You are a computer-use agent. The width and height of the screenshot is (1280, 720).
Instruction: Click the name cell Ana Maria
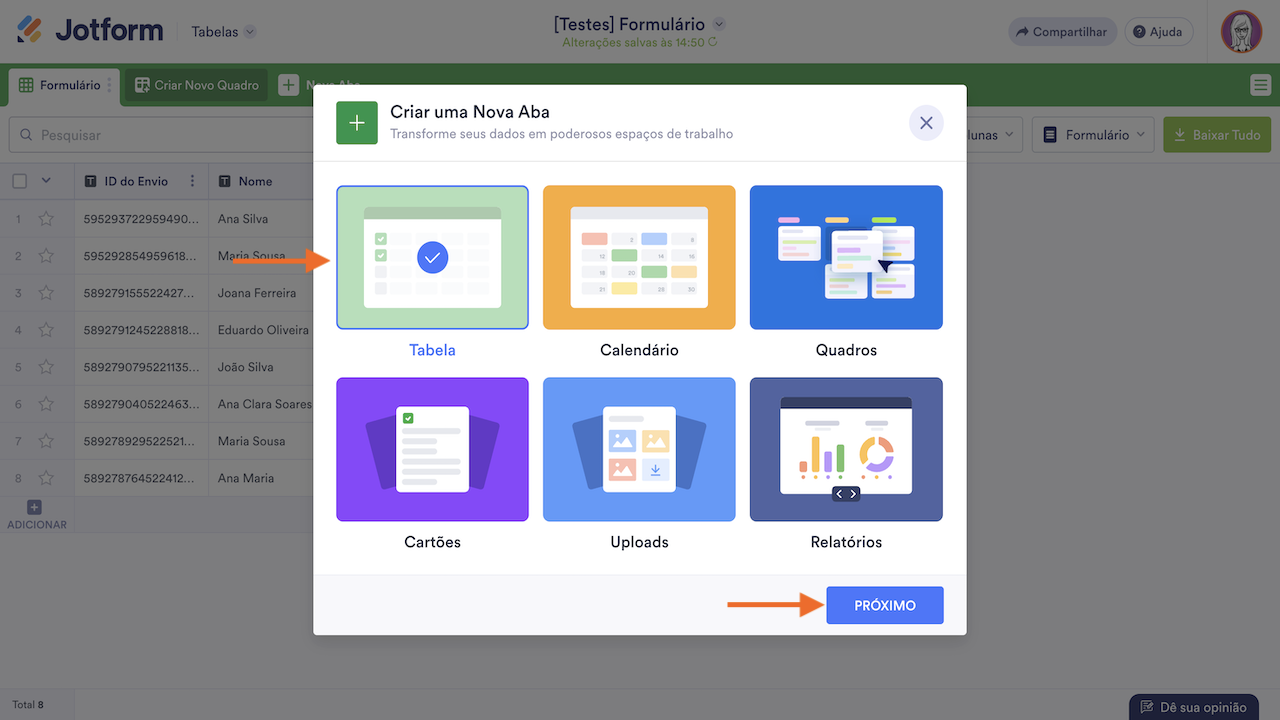tap(261, 478)
